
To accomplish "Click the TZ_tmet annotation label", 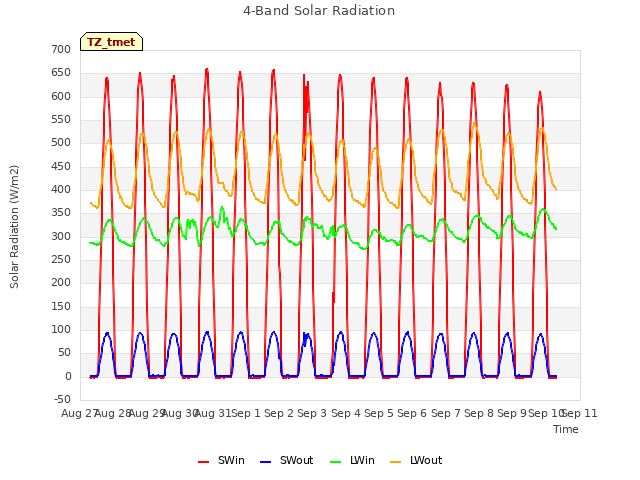I will point(111,42).
